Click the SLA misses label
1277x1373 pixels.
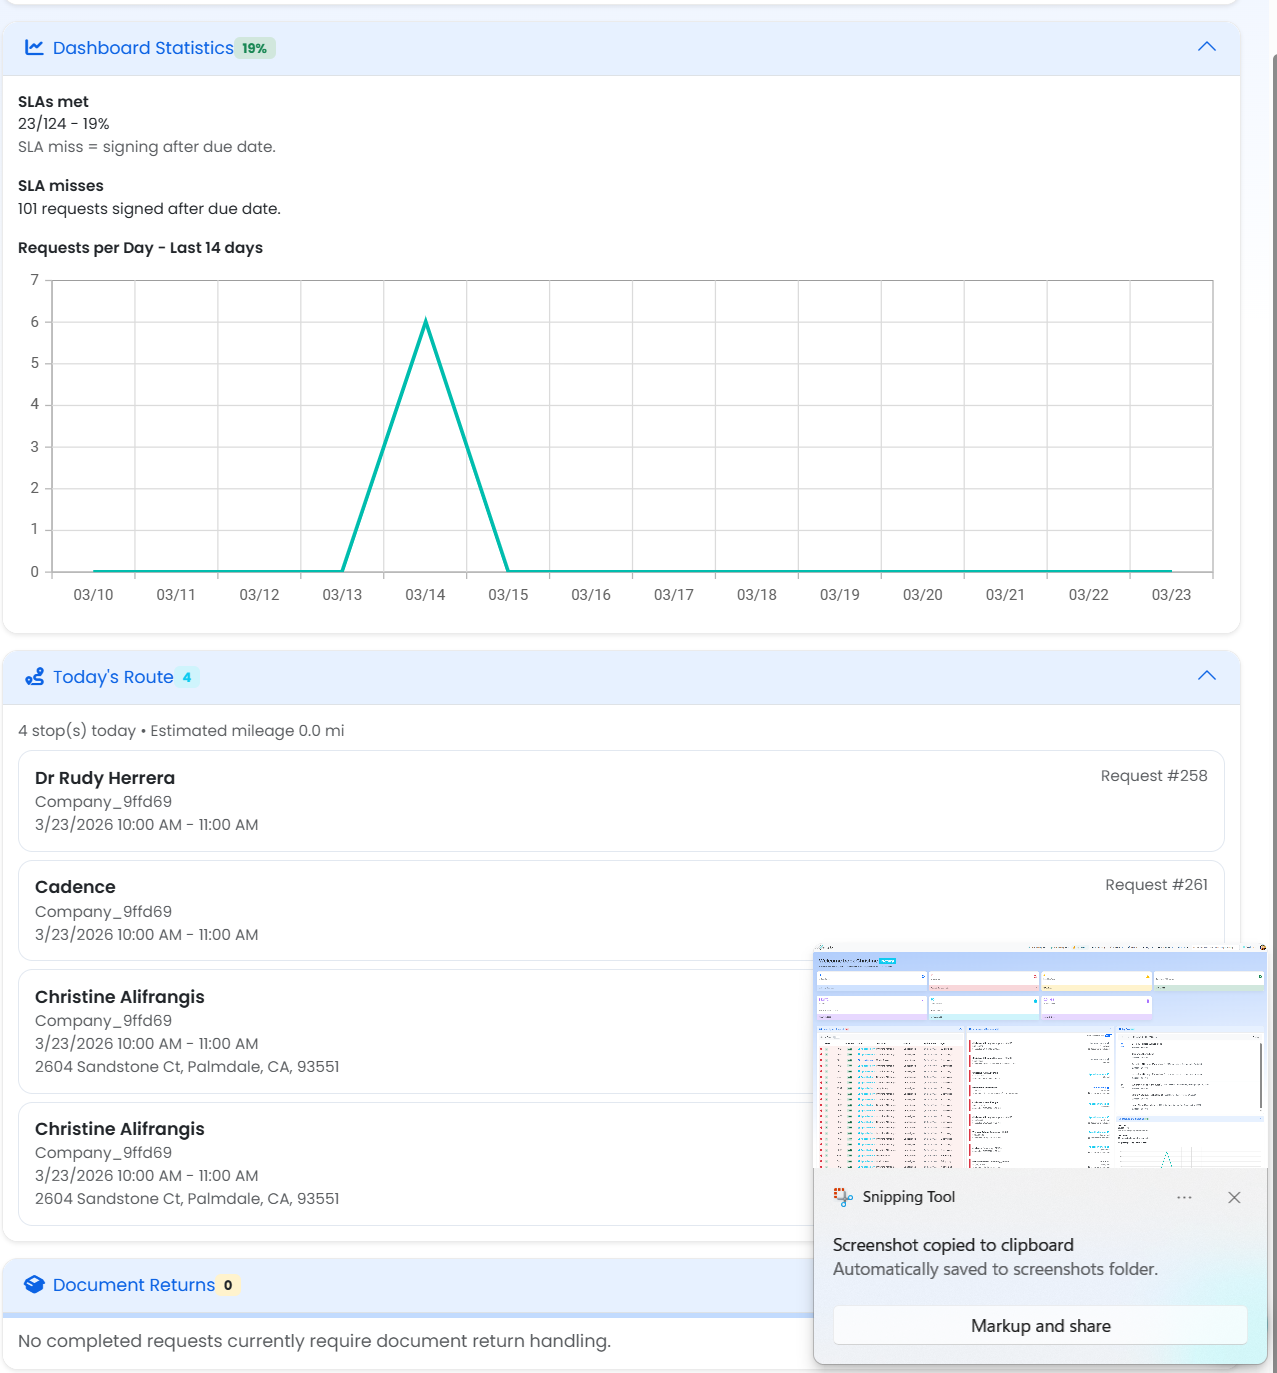coord(61,186)
